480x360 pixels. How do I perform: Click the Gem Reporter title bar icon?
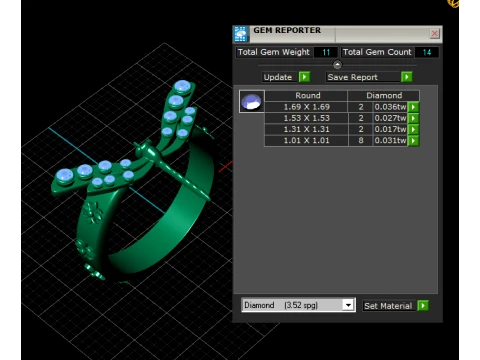(240, 34)
